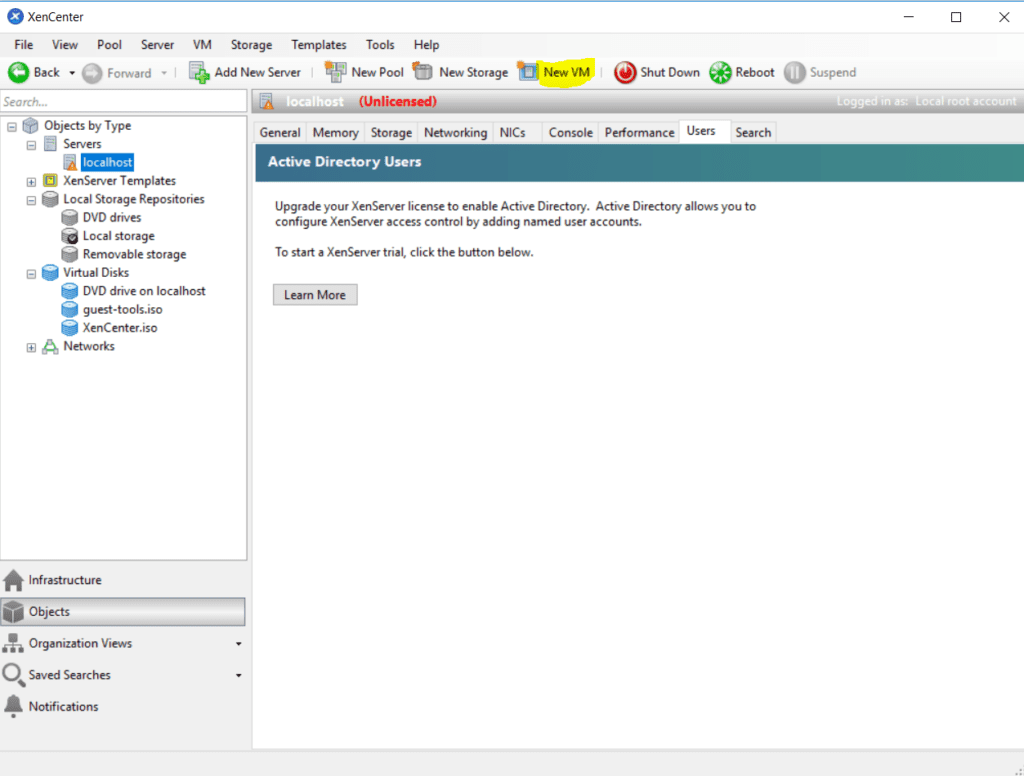This screenshot has width=1024, height=776.
Task: Expand the XenServer Templates node
Action: coord(31,180)
